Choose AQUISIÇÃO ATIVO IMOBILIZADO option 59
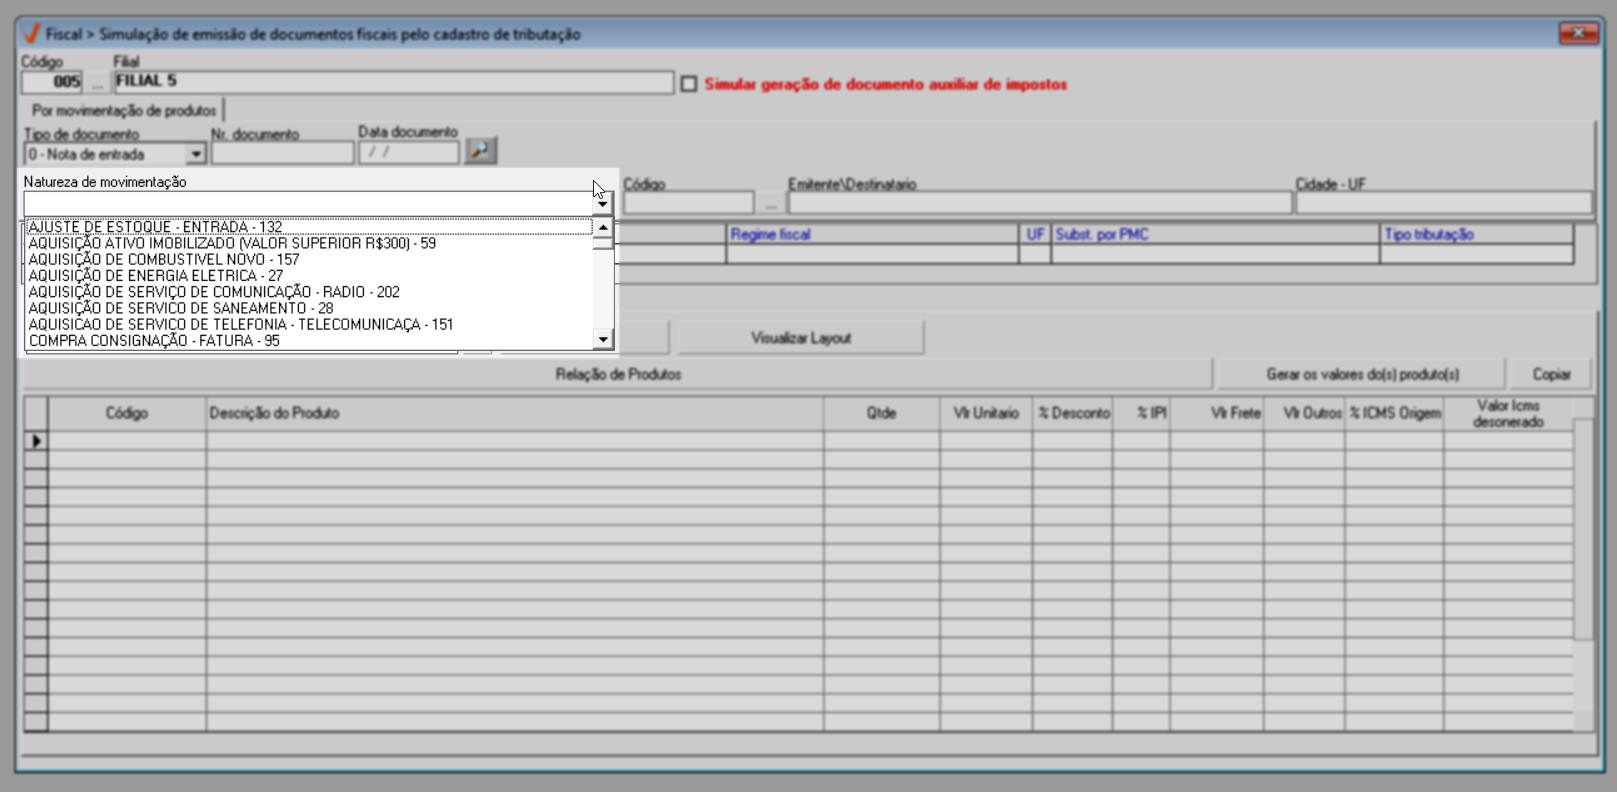 click(309, 243)
